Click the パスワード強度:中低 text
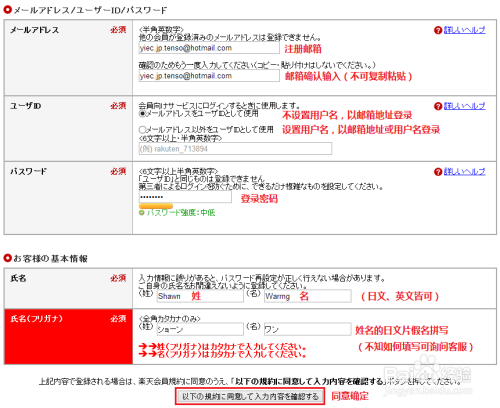Image resolution: width=500 pixels, height=408 pixels. click(181, 213)
